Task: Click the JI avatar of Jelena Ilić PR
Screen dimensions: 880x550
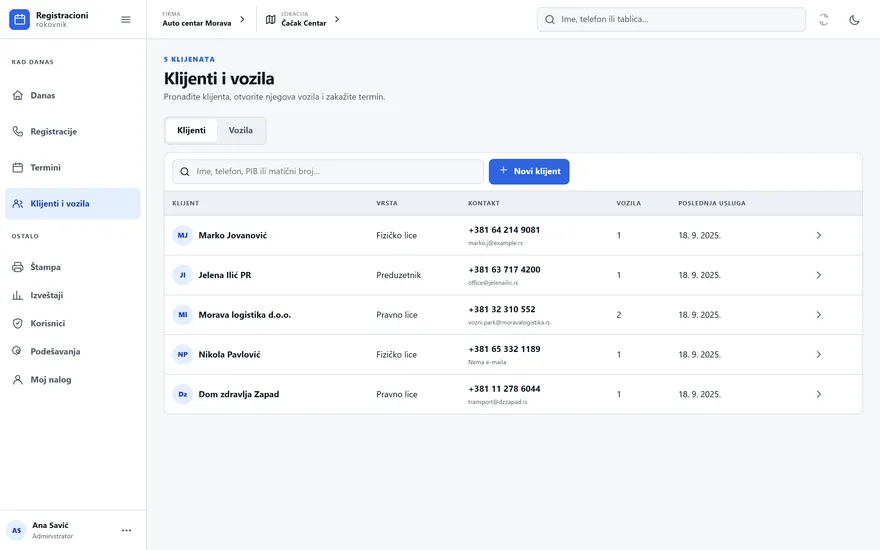Action: click(182, 275)
